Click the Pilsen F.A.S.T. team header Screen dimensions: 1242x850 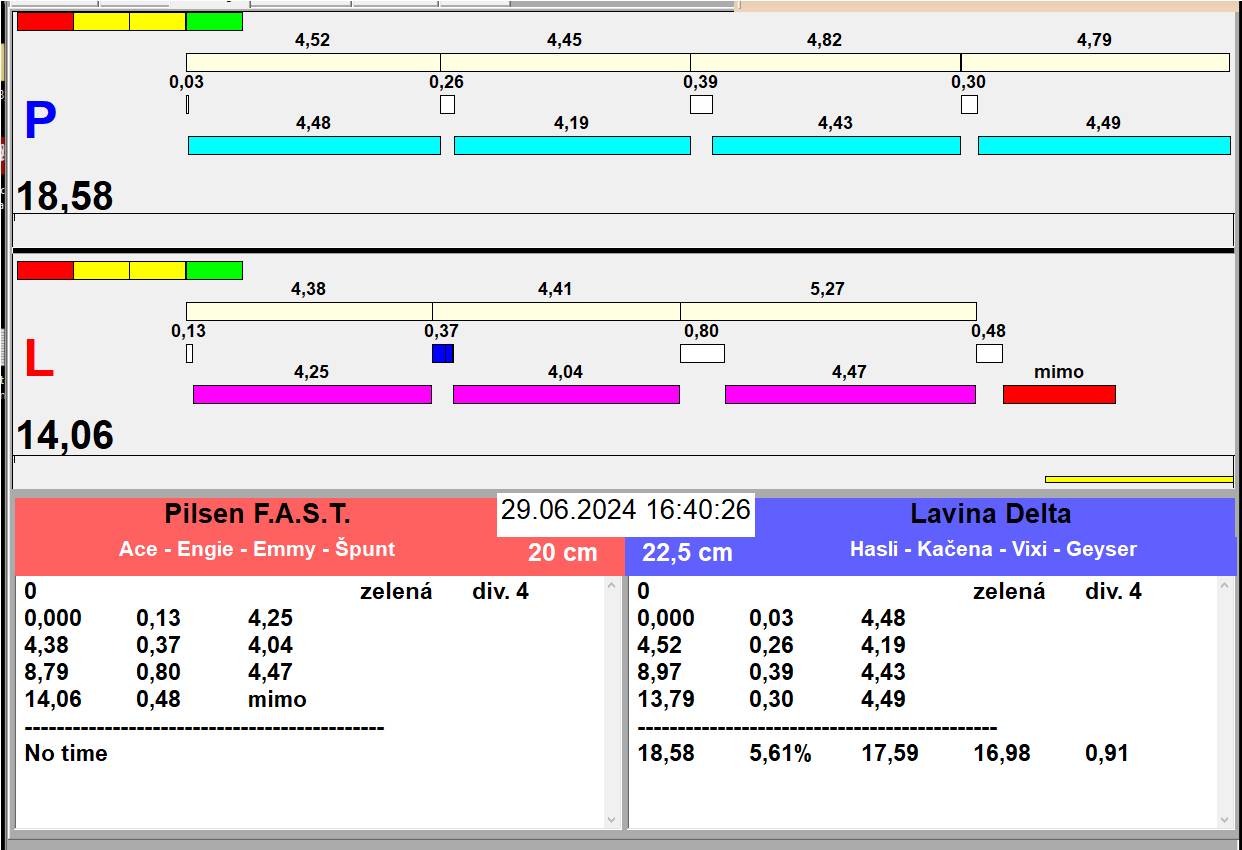(257, 515)
